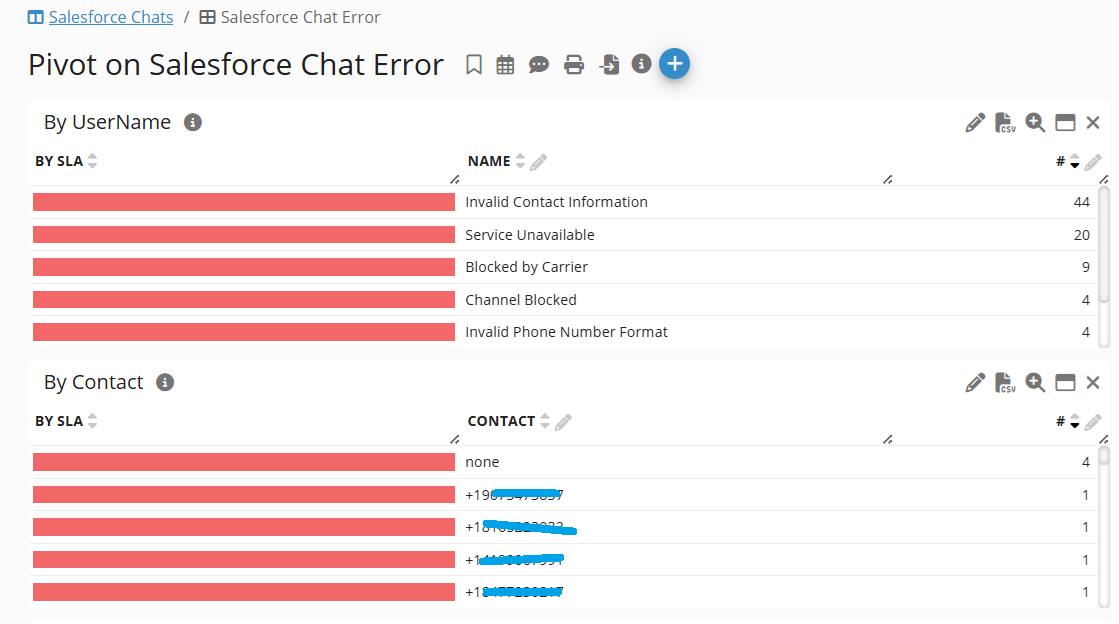This screenshot has width=1119, height=624.
Task: Click red SLA bar for Invalid Contact Information
Action: 243,202
